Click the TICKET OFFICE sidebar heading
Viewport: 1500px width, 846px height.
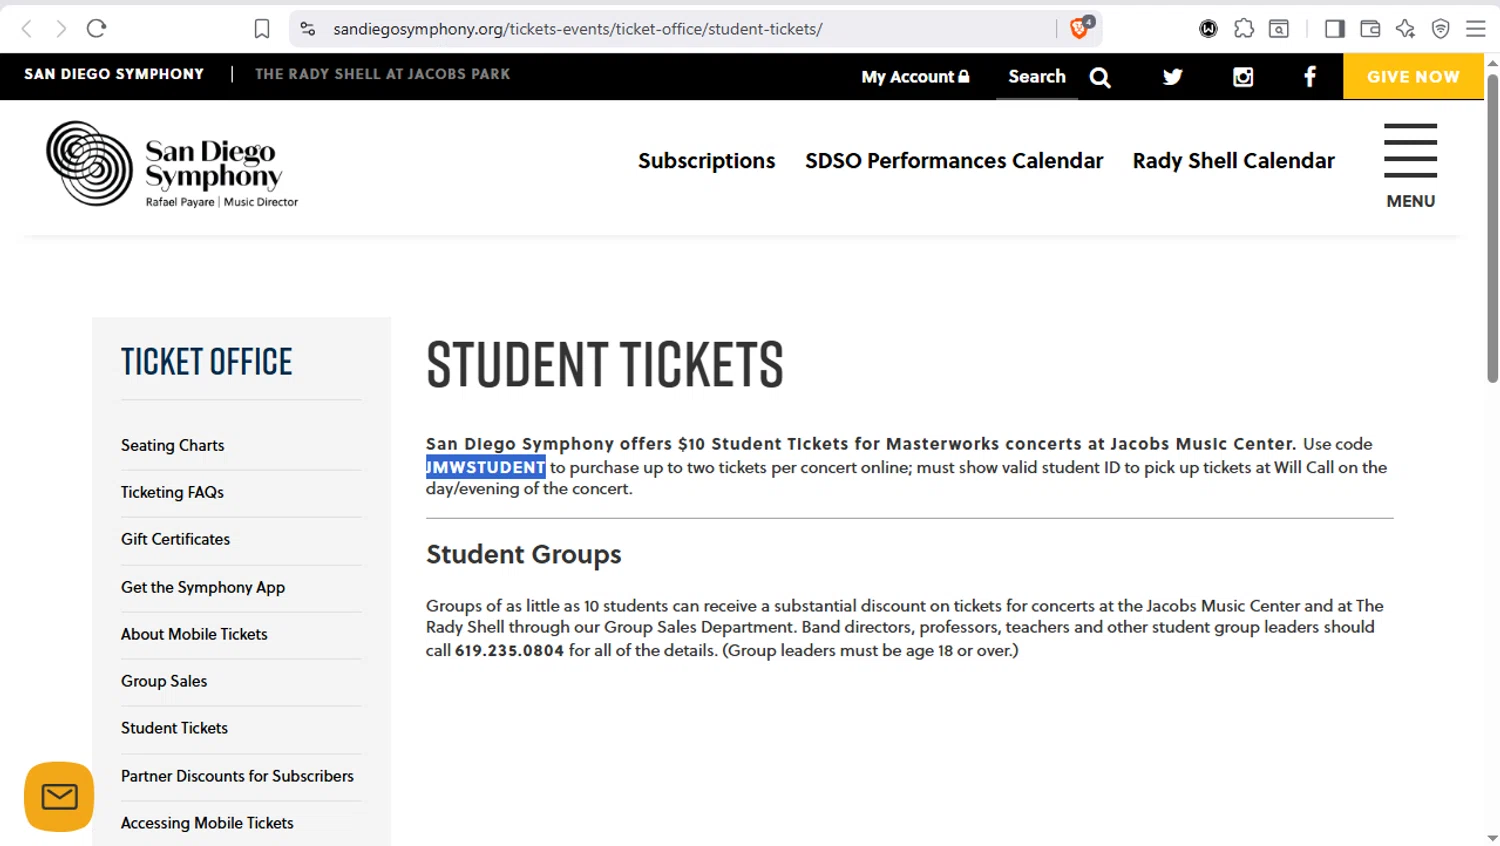click(207, 362)
